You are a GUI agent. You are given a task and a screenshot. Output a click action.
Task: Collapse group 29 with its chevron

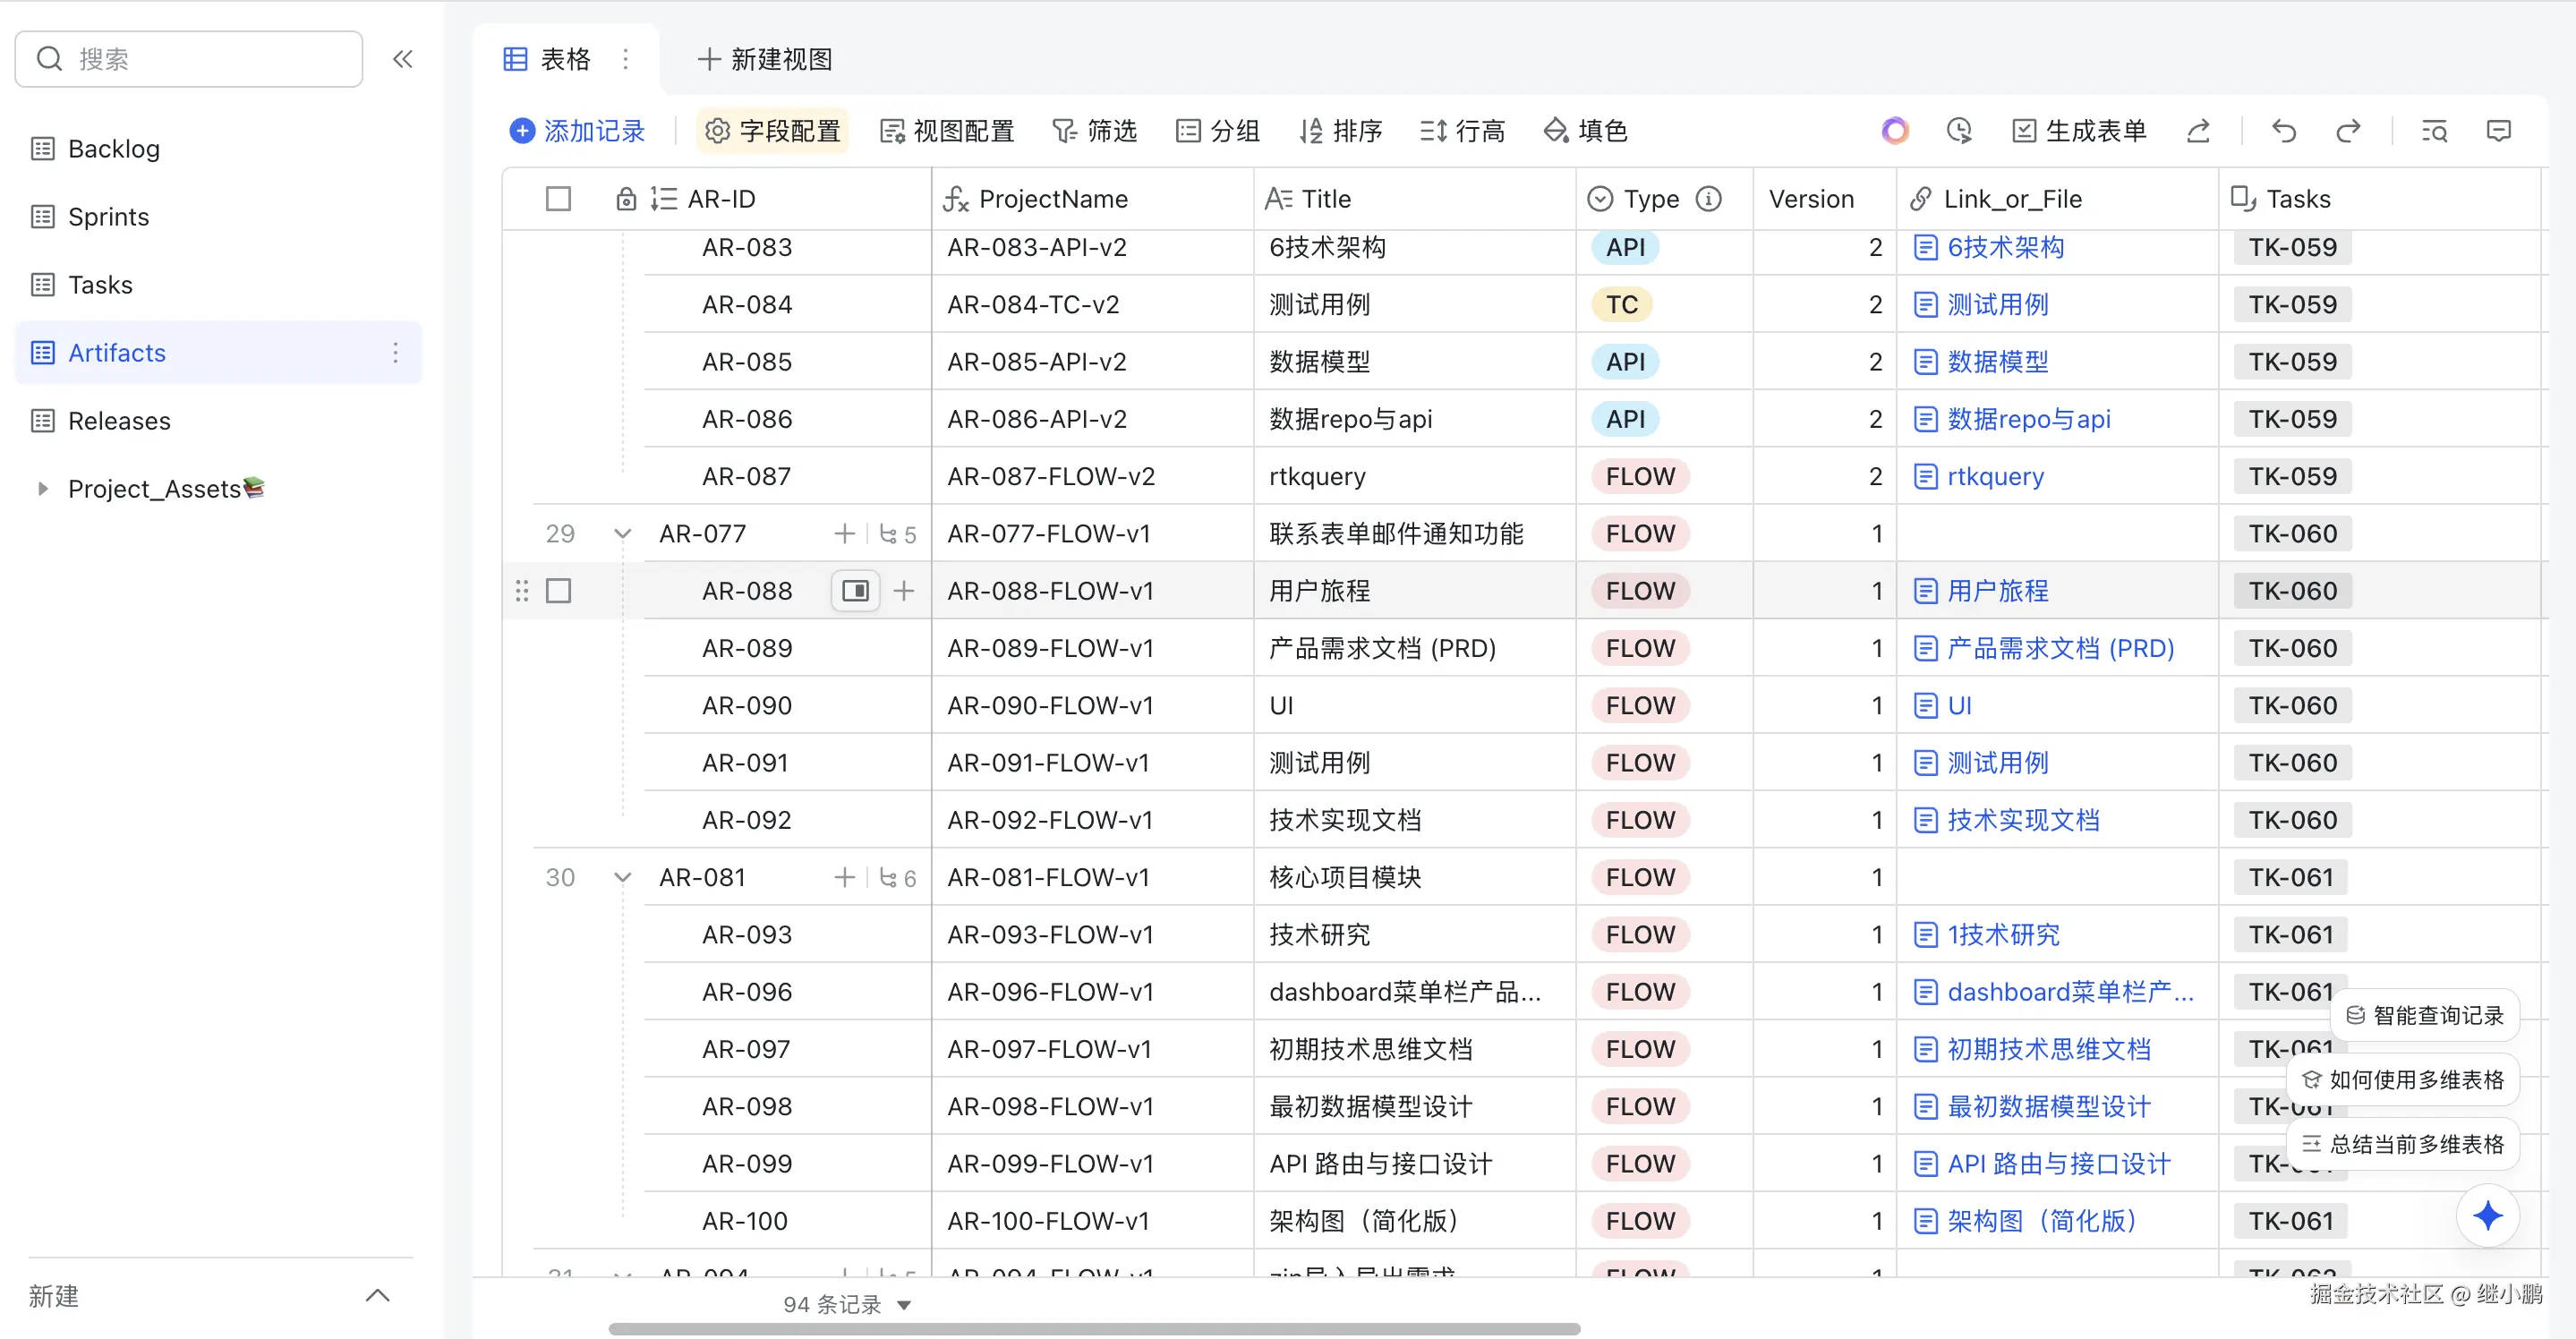pyautogui.click(x=622, y=533)
